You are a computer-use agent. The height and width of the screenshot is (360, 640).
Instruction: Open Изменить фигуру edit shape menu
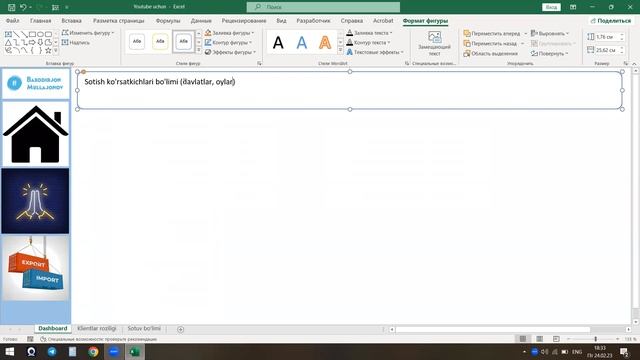click(88, 33)
